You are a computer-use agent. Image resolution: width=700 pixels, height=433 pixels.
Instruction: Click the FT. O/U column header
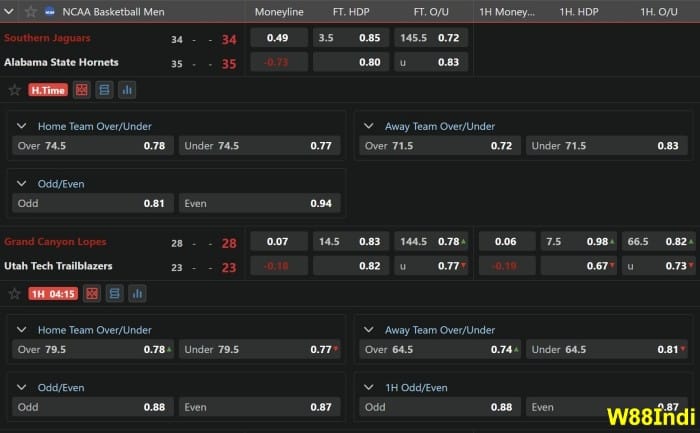[433, 12]
